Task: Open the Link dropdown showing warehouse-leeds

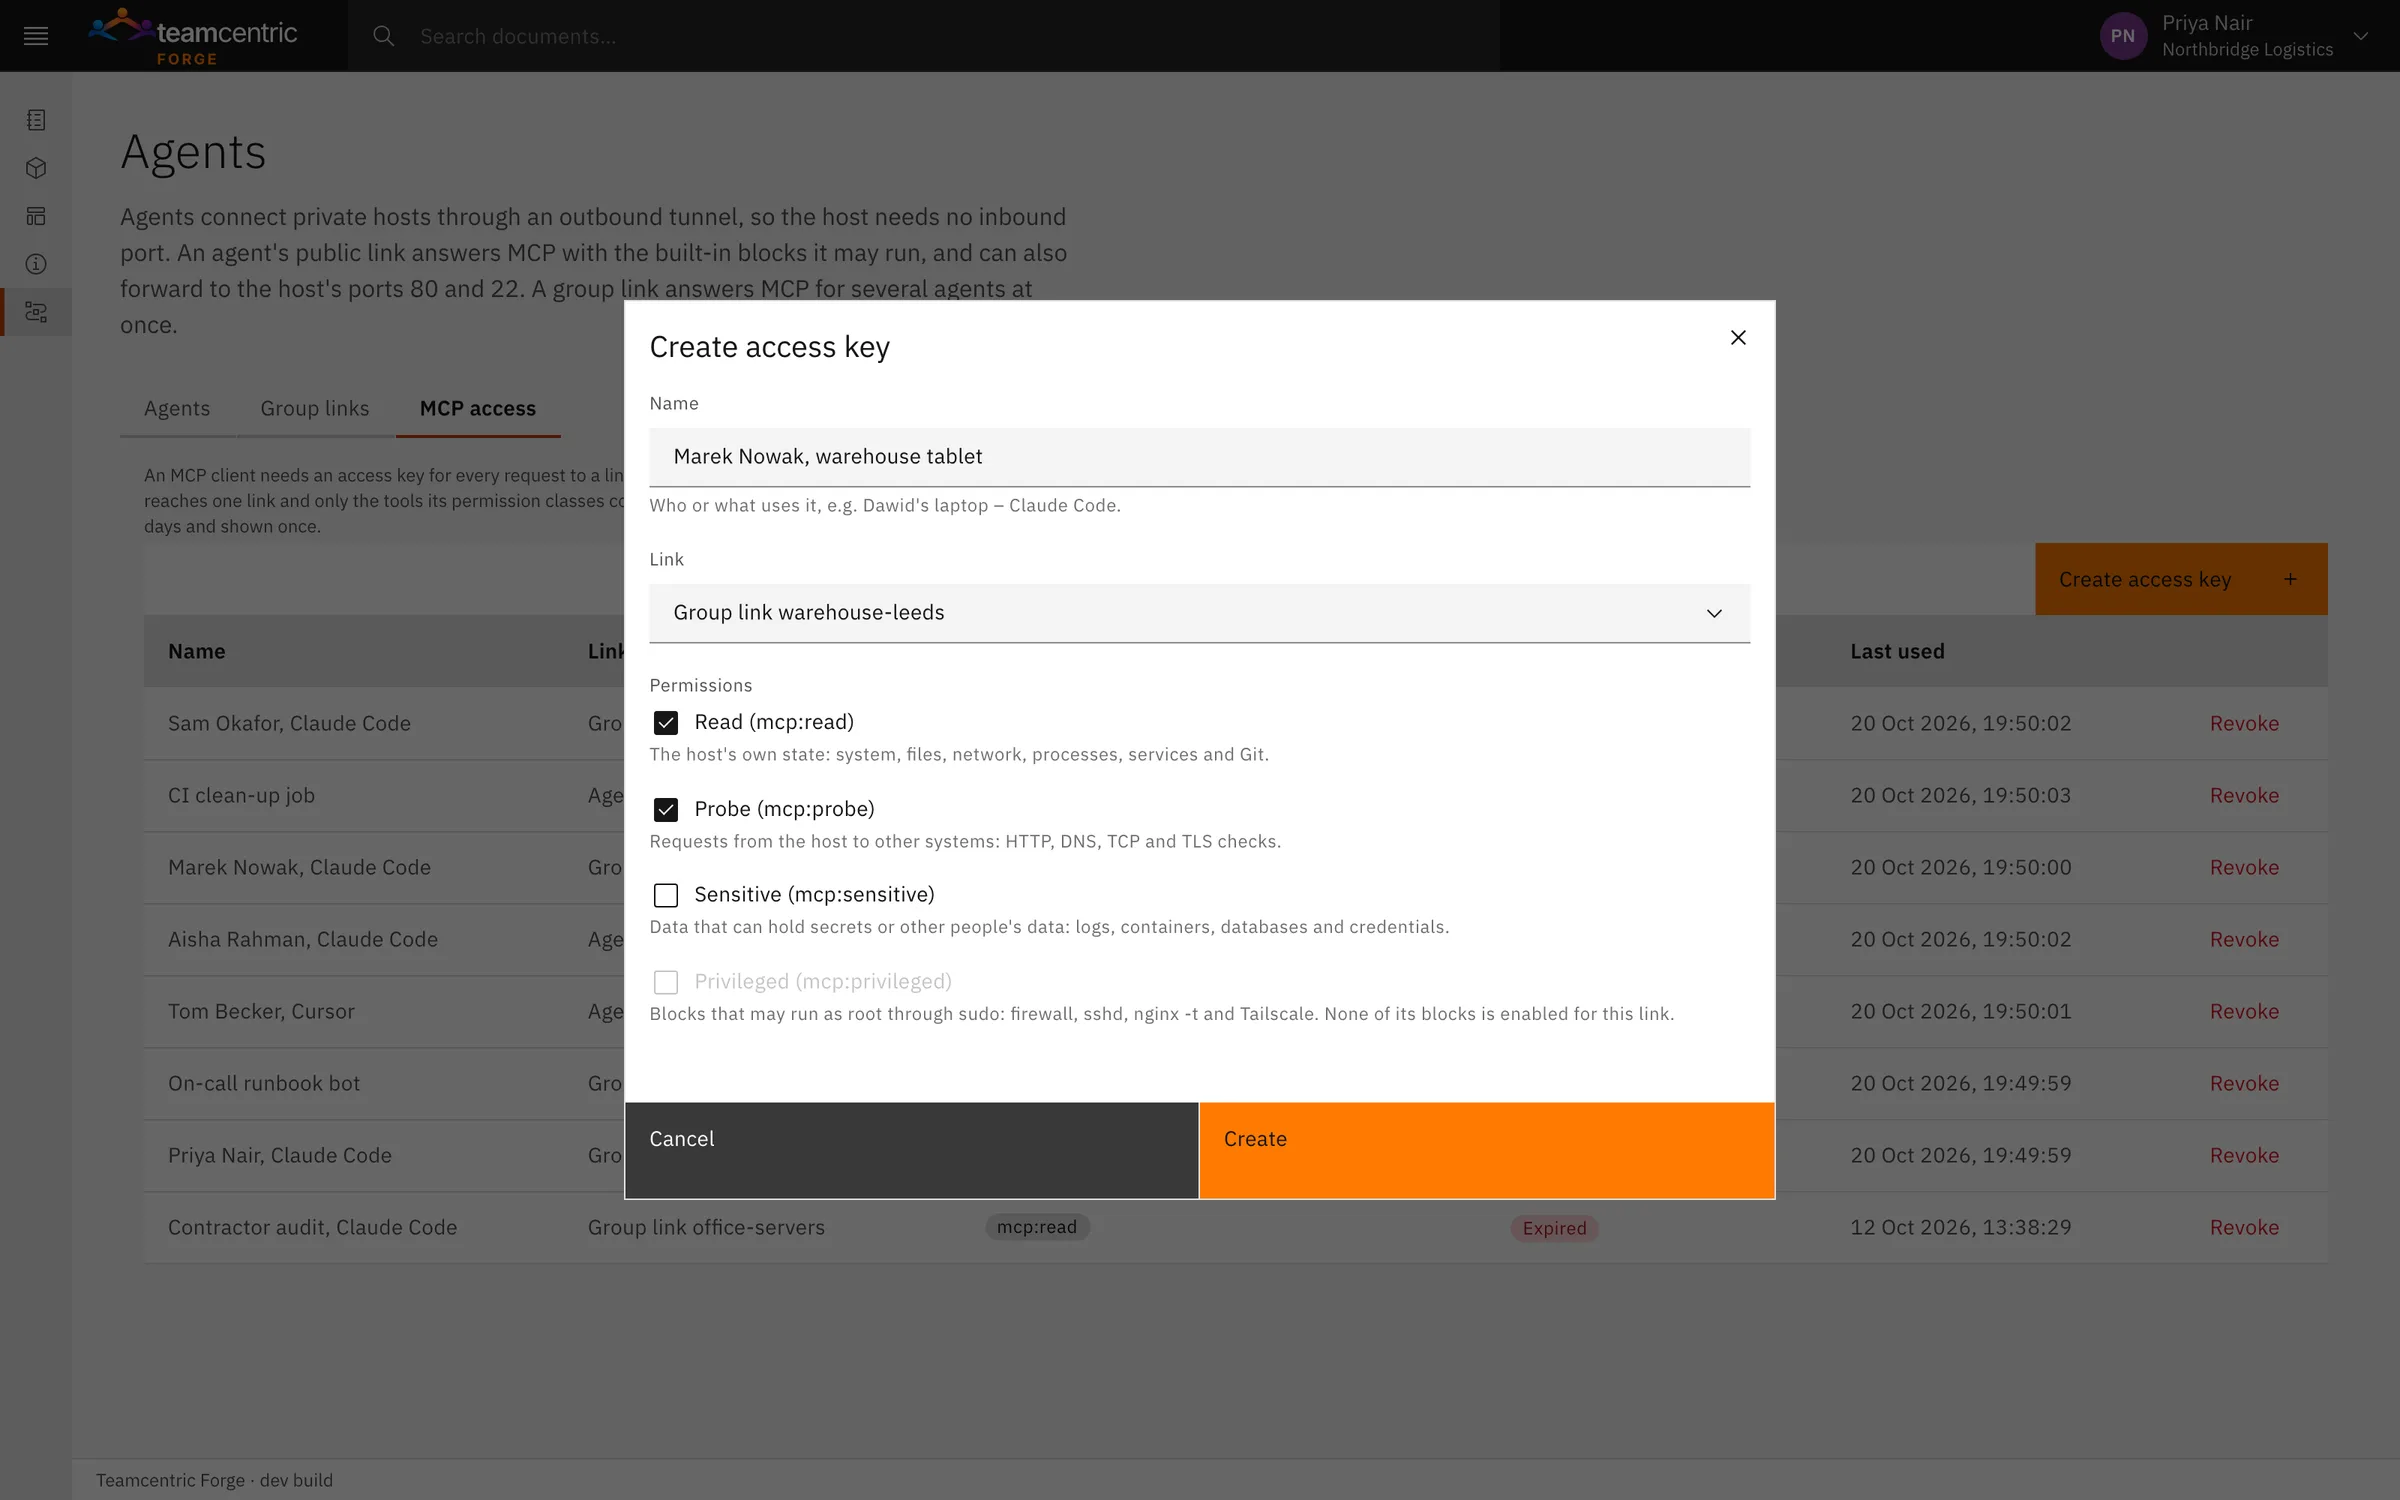Action: point(1199,613)
